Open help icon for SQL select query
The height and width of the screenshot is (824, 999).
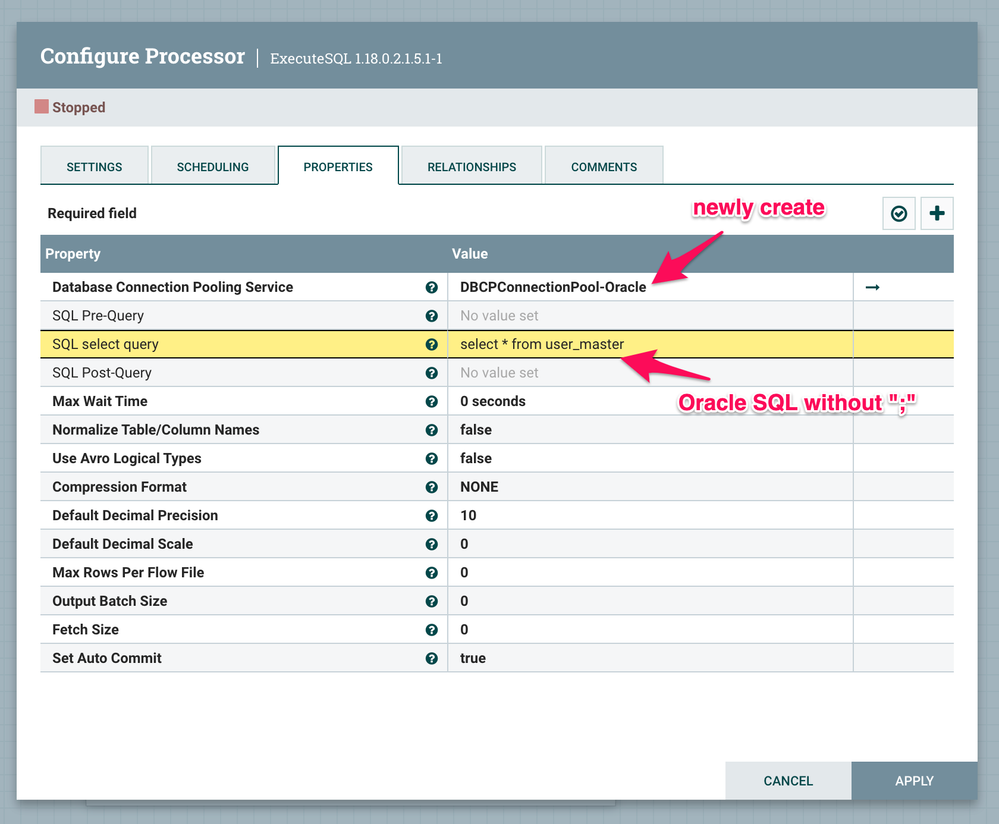[x=431, y=345]
